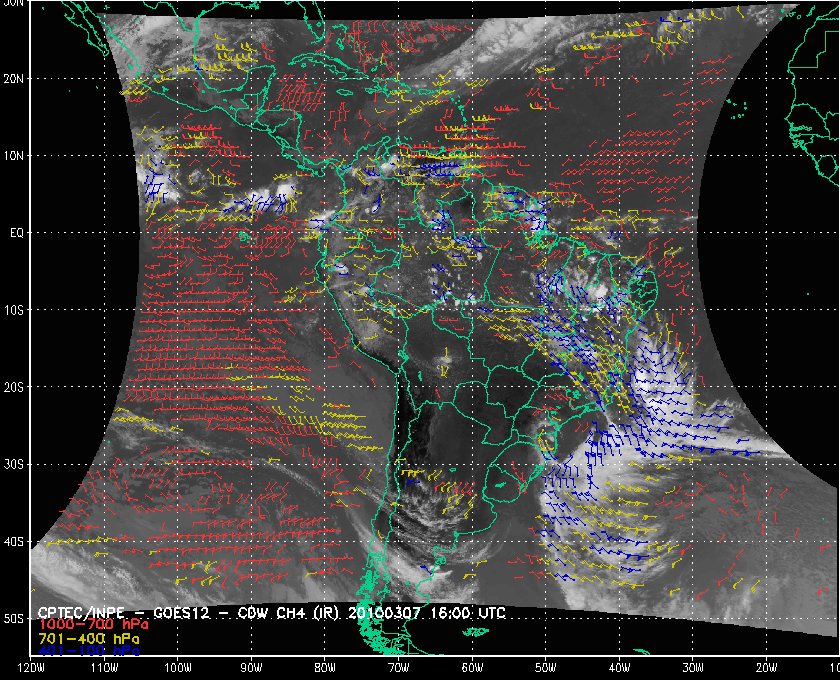Click the 100W longitude axis label
The image size is (840, 680).
pos(178,668)
